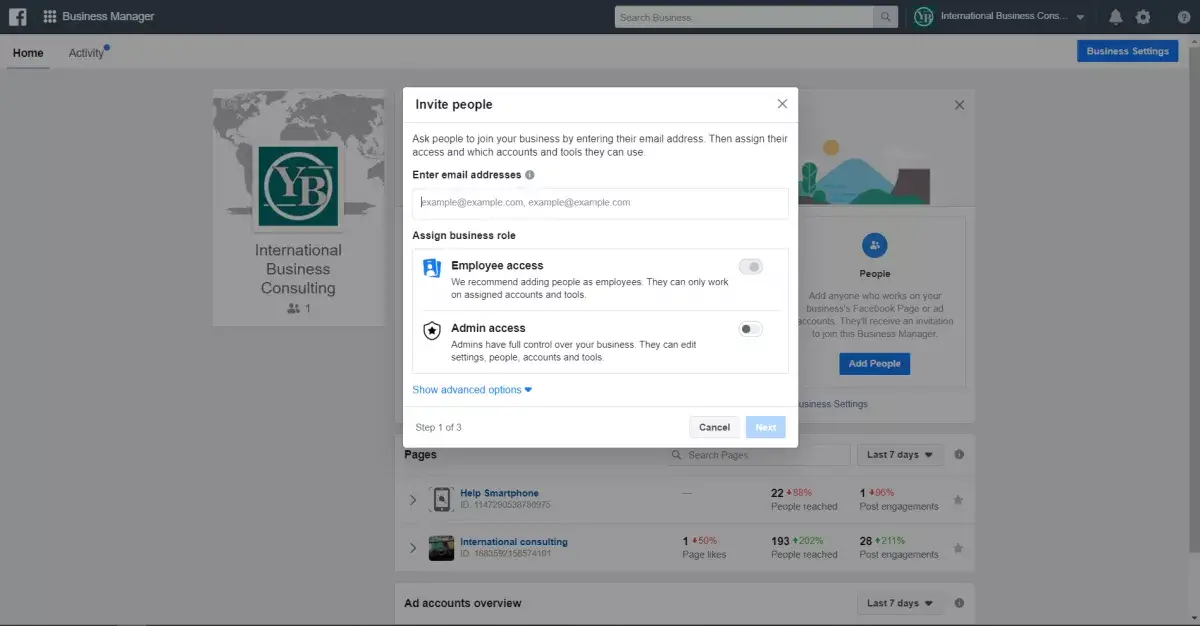Click the Admin access shield icon

coord(431,331)
